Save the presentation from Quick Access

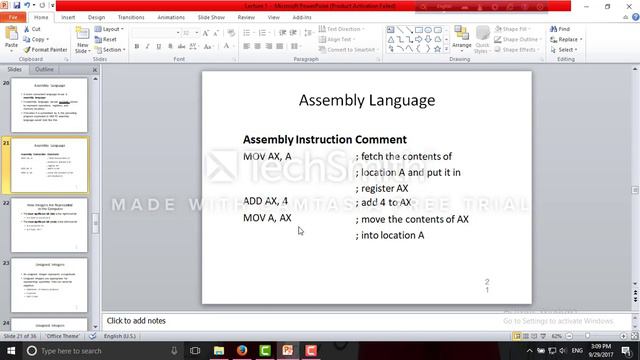(x=17, y=5)
